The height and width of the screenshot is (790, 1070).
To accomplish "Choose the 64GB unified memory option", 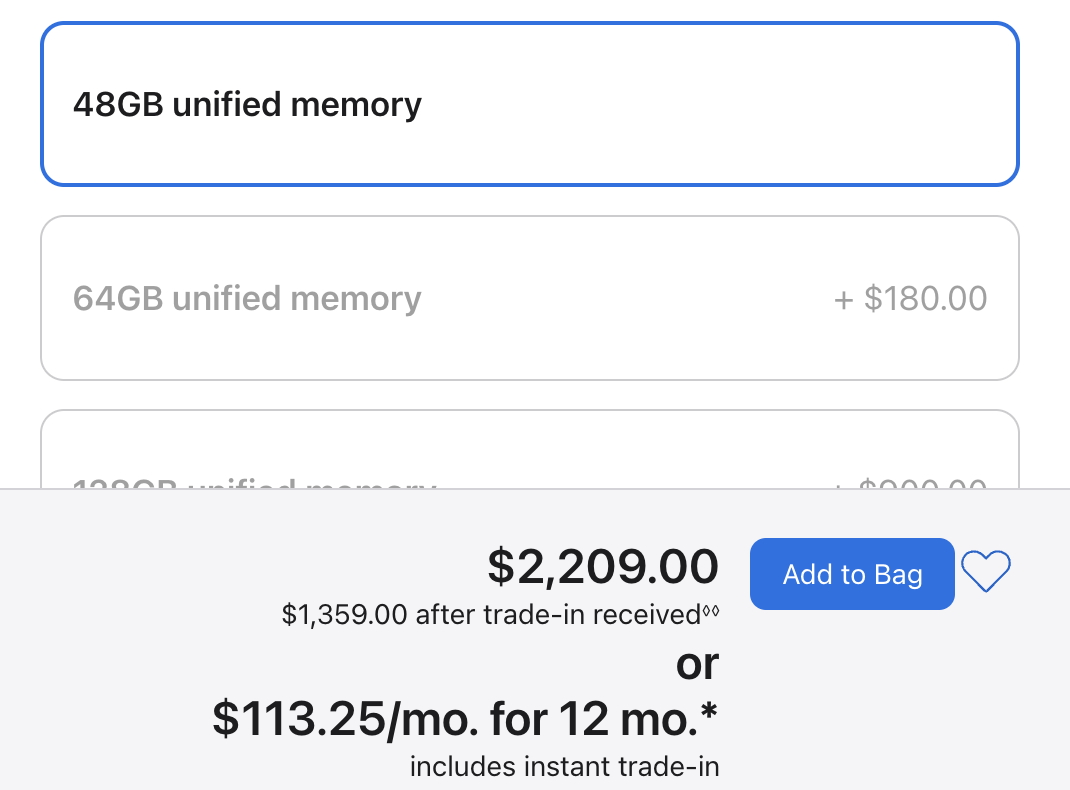I will [530, 298].
